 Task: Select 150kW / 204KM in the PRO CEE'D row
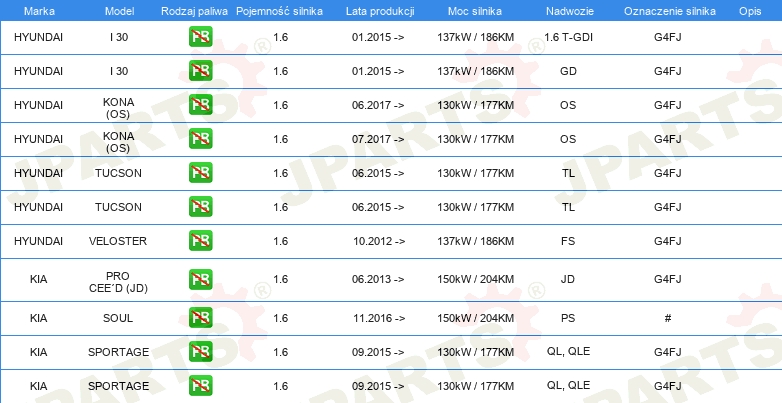[x=475, y=279]
